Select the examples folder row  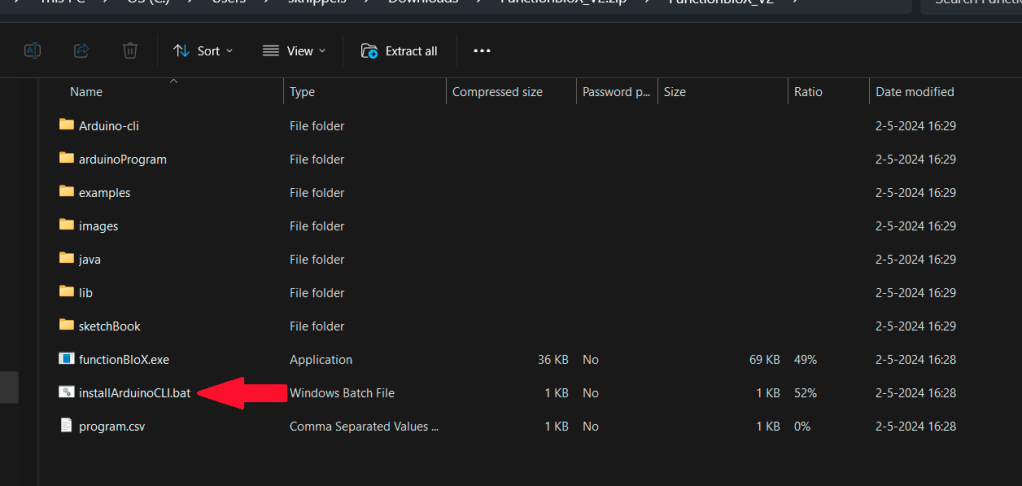[104, 193]
